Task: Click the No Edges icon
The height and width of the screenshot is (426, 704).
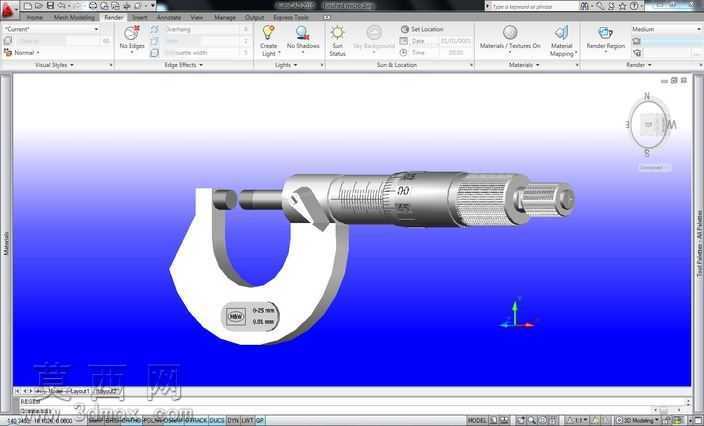Action: pyautogui.click(x=132, y=33)
